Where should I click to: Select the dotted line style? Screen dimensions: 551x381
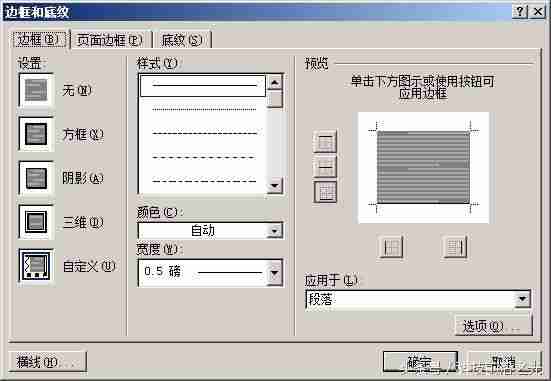(203, 109)
